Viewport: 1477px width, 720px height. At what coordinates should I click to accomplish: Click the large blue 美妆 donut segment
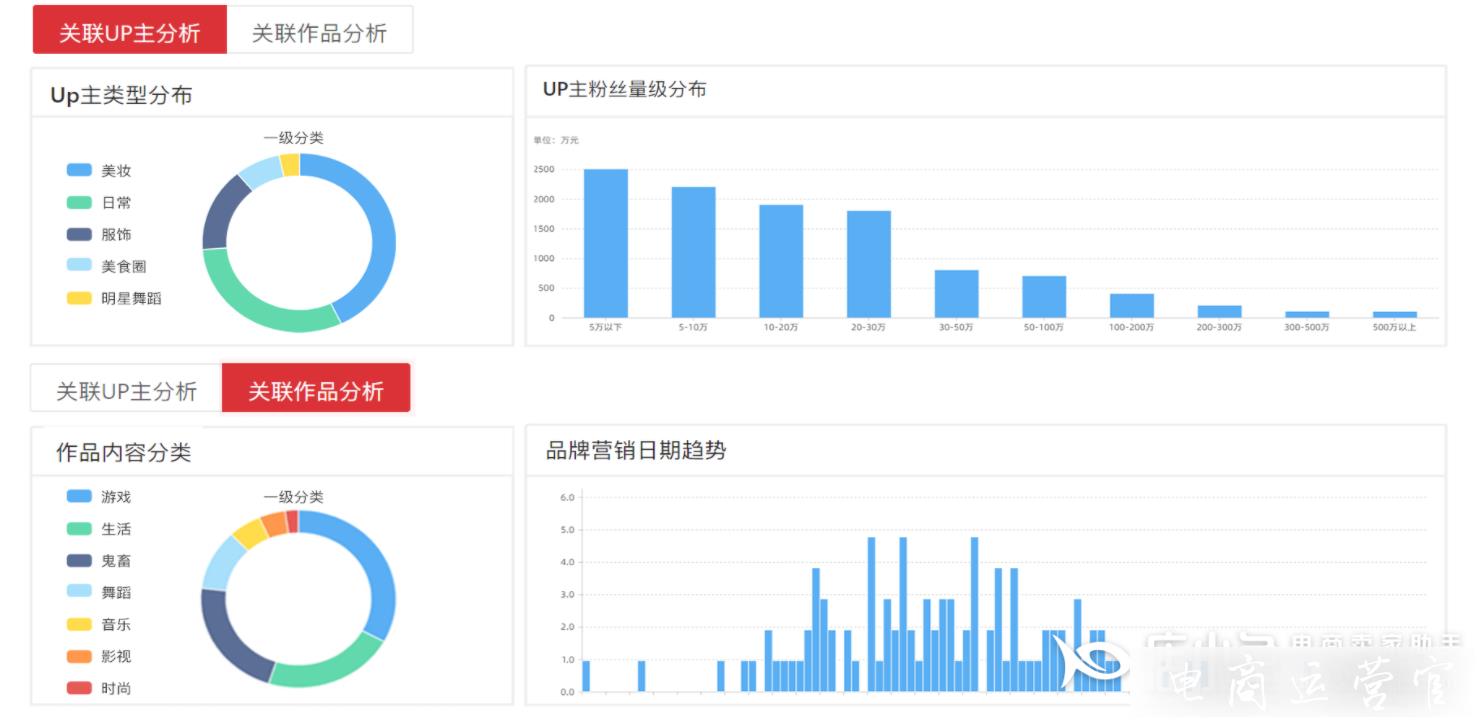click(x=382, y=240)
